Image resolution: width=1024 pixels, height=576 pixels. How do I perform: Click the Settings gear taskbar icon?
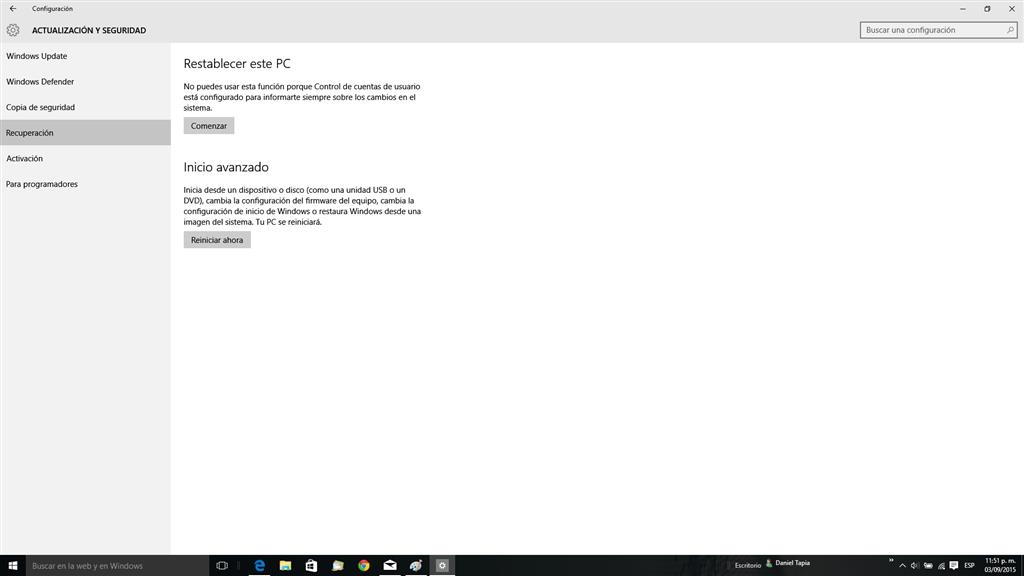click(442, 566)
